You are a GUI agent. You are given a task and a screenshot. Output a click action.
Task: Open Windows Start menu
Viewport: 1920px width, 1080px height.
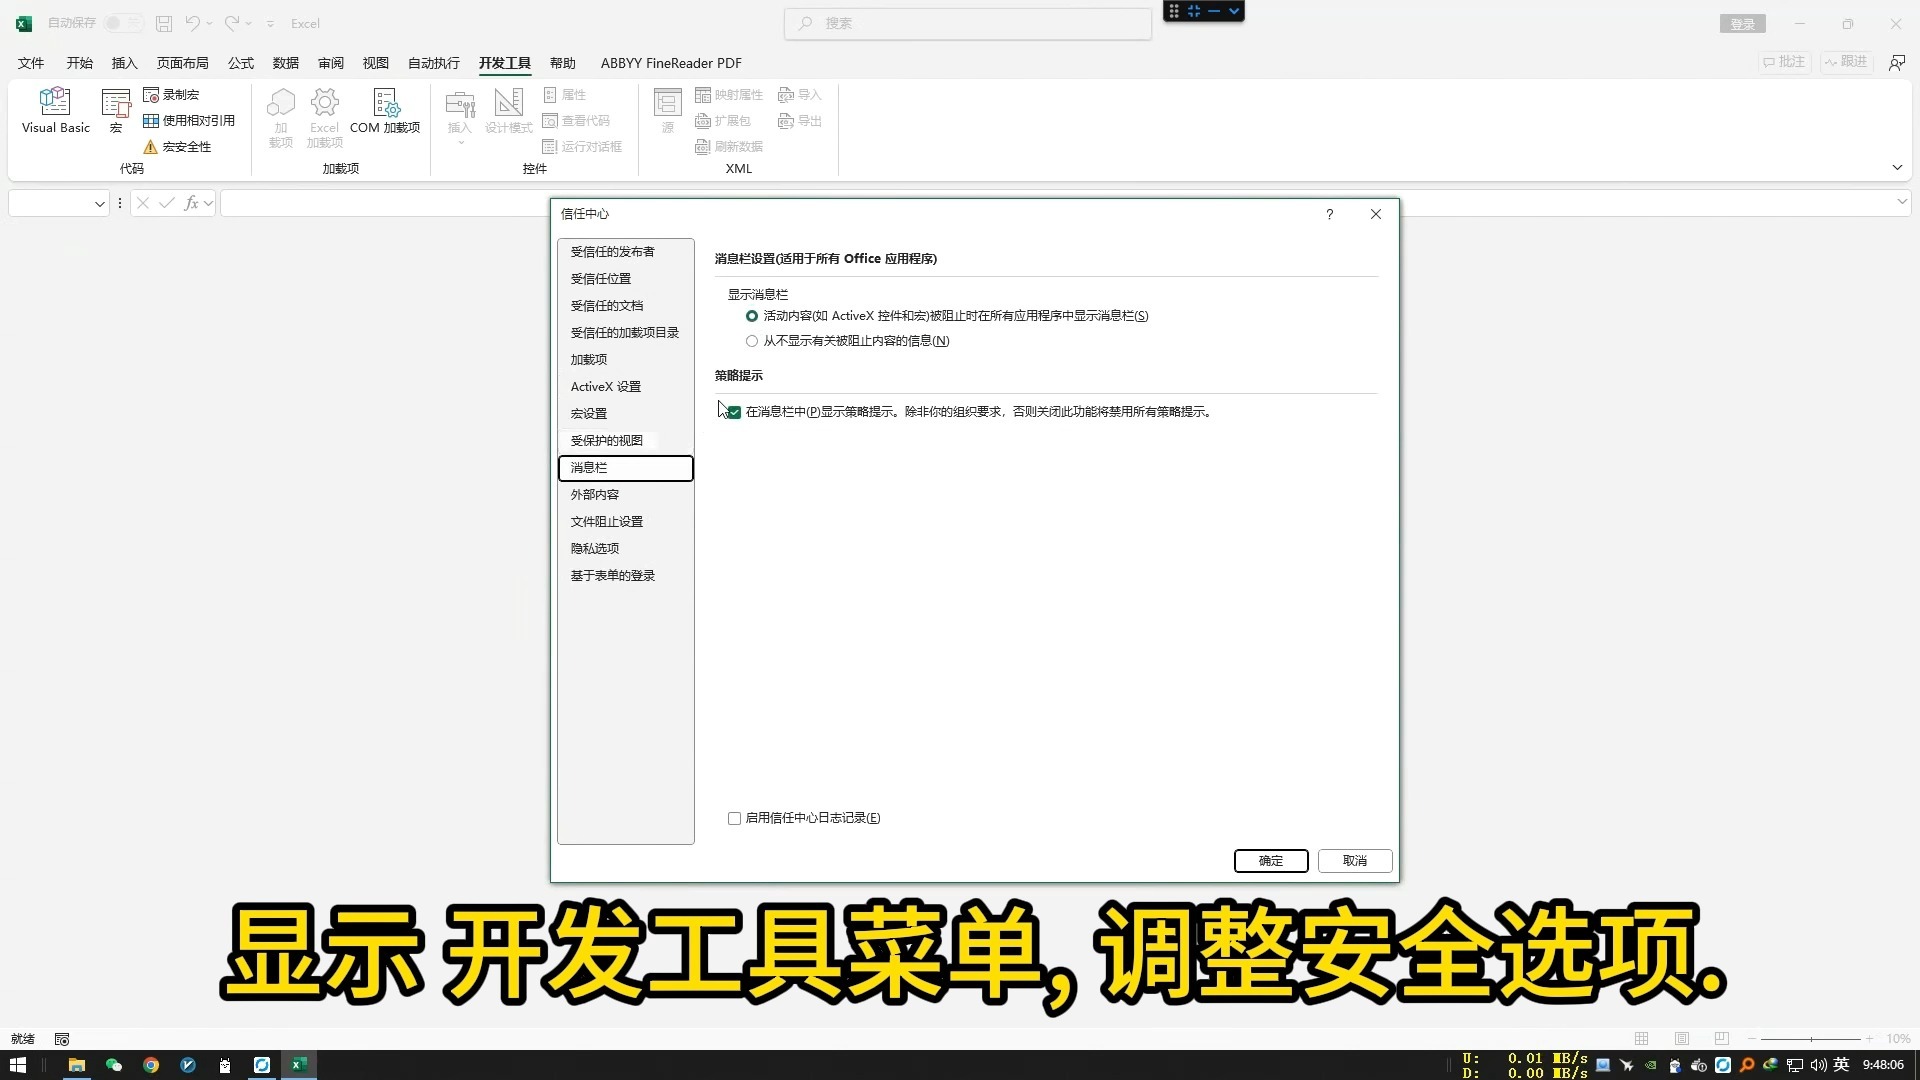(18, 1065)
